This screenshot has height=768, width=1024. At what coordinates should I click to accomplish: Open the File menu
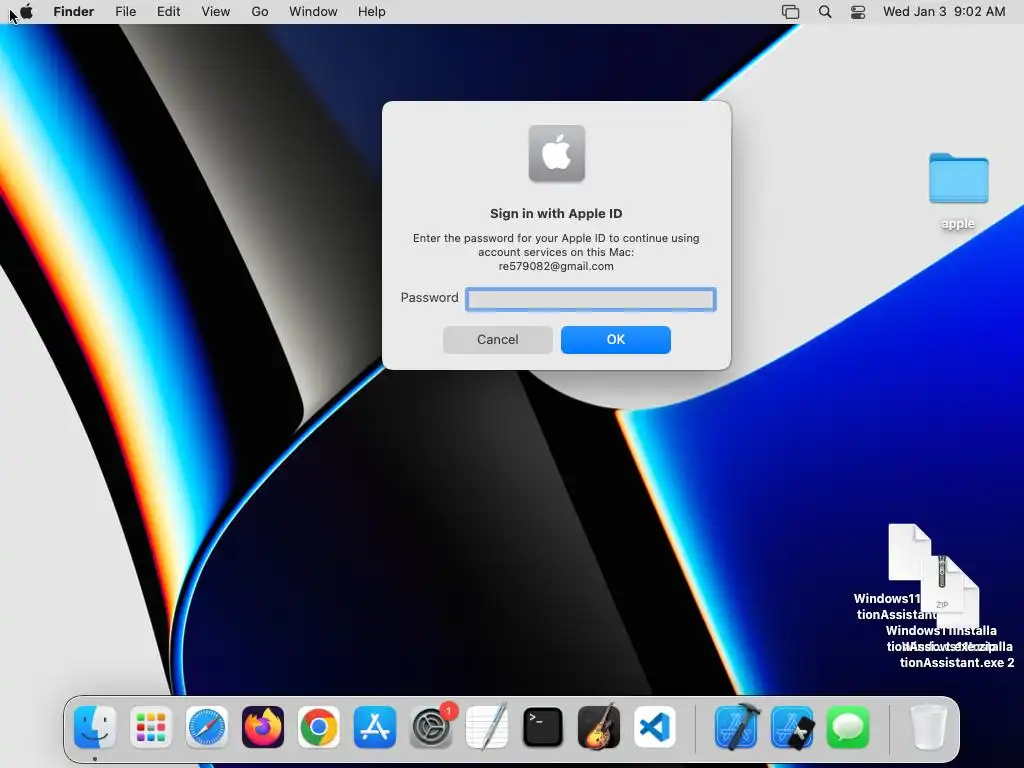coord(125,12)
